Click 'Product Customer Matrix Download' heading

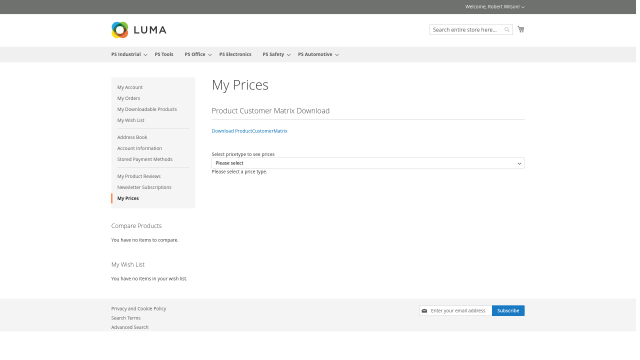click(271, 111)
